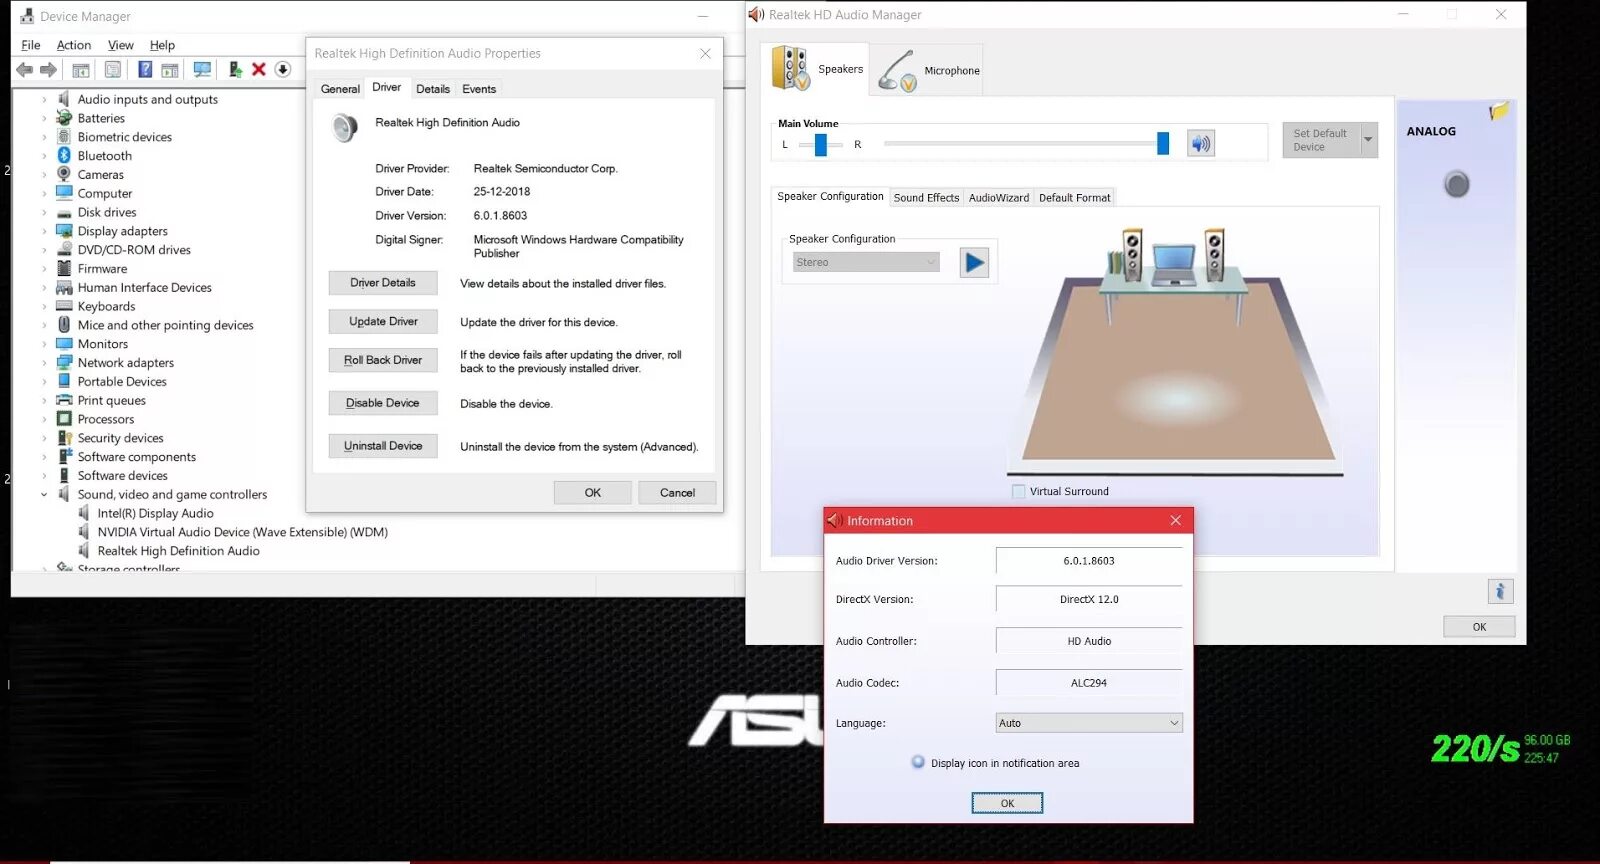Viewport: 1600px width, 864px height.
Task: Expand the Monitors tree node
Action: tap(44, 344)
